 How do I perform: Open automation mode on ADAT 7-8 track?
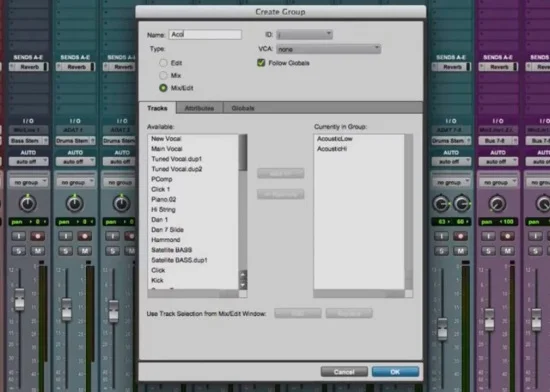[451, 161]
